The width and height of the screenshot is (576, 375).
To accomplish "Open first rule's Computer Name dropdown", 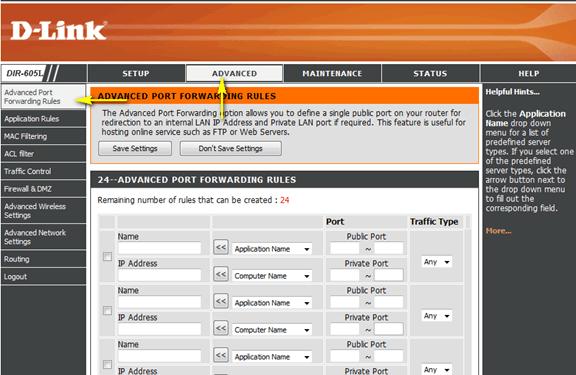I will click(272, 276).
